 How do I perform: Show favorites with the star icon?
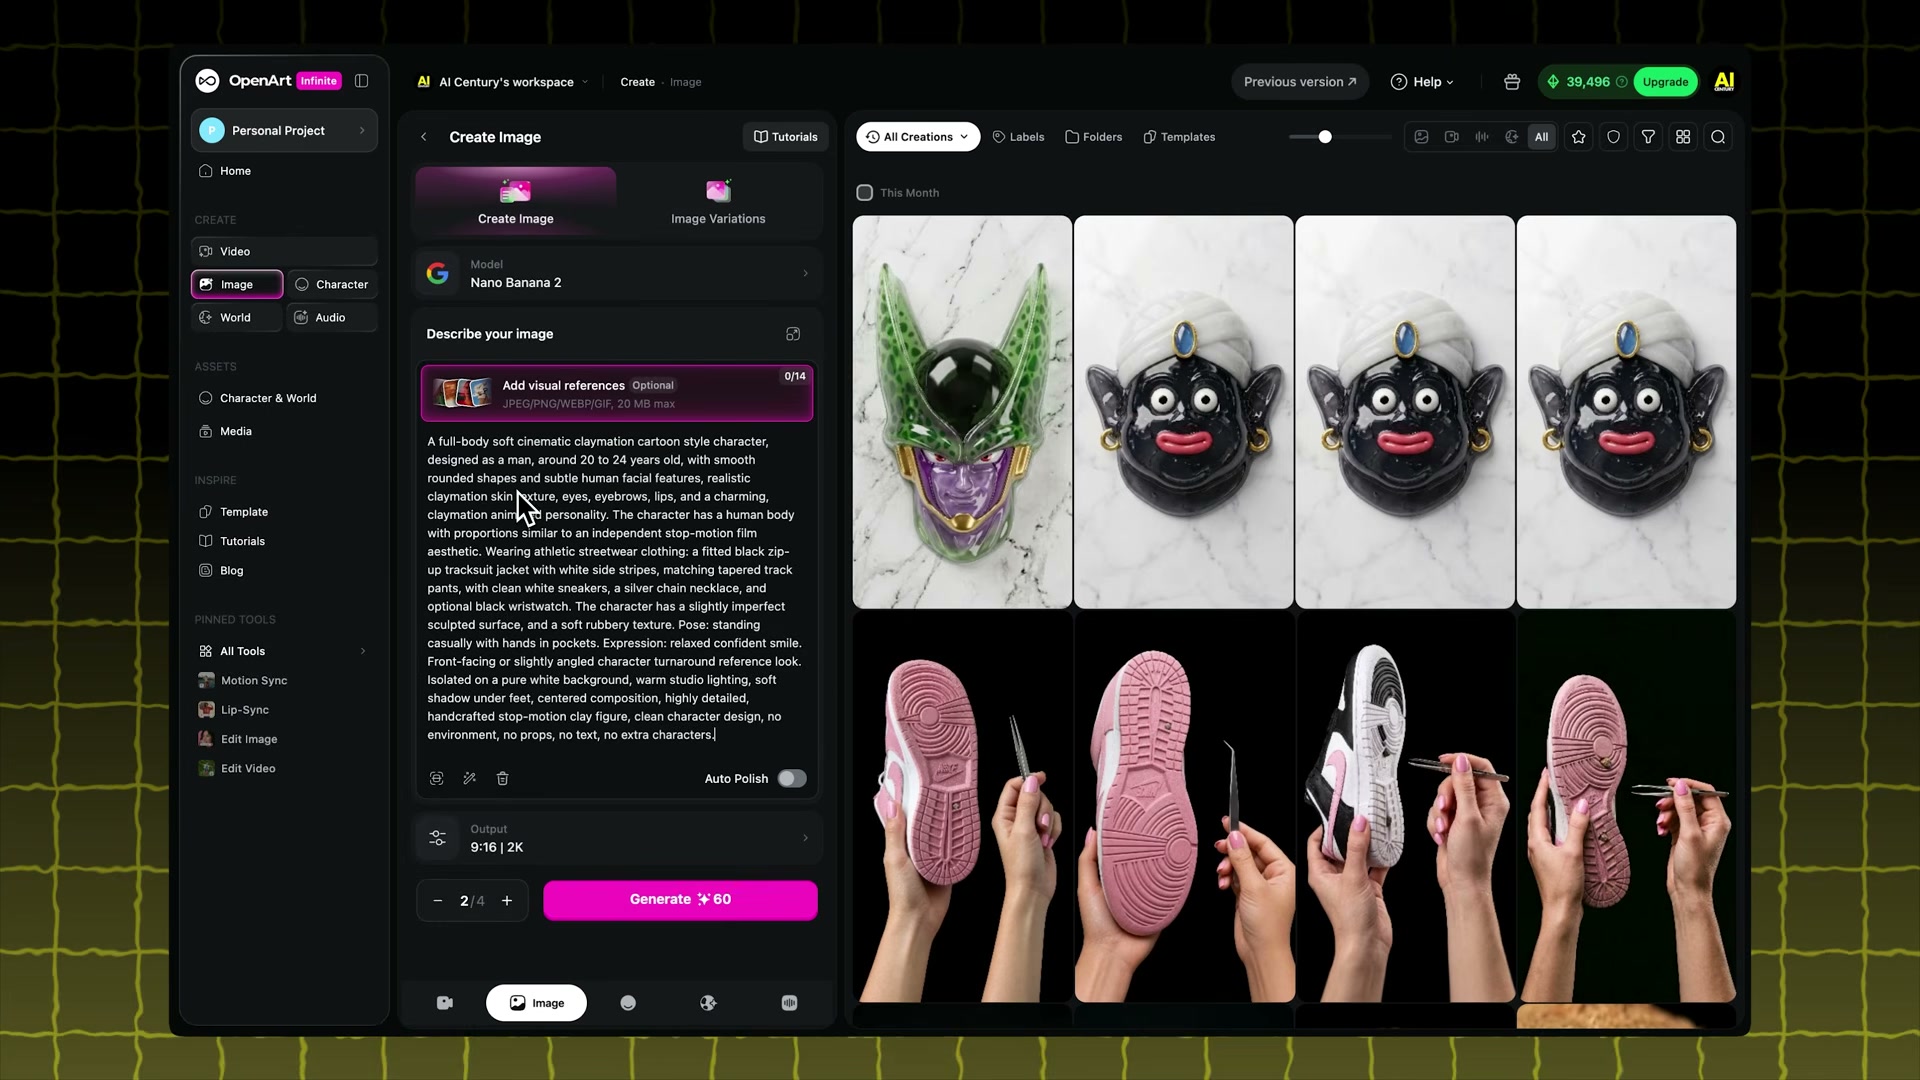coord(1579,137)
